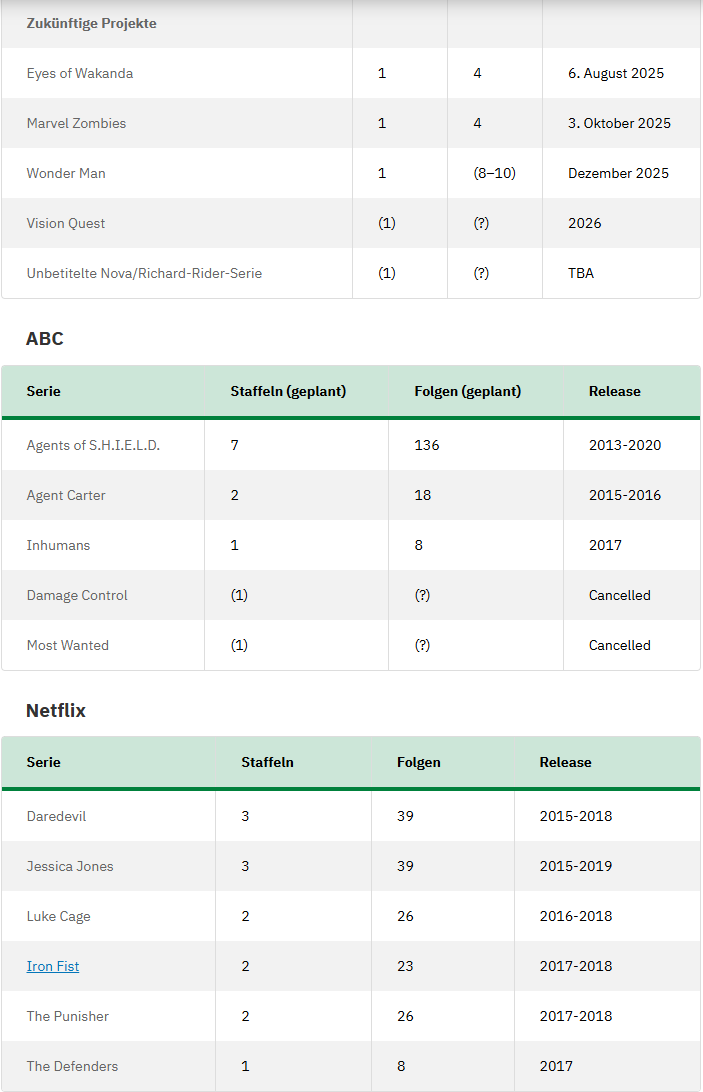Click the Netflix section heading

tap(56, 710)
